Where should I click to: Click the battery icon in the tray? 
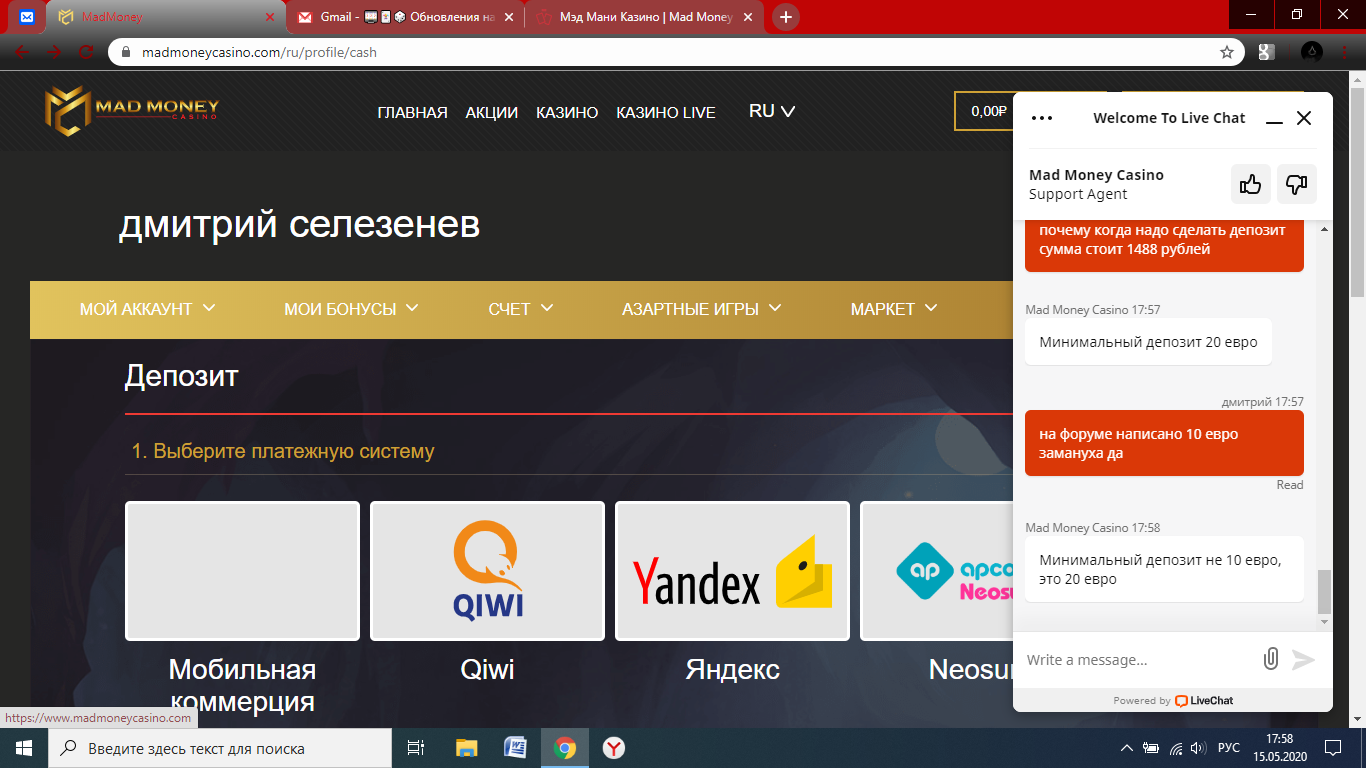pos(1152,748)
